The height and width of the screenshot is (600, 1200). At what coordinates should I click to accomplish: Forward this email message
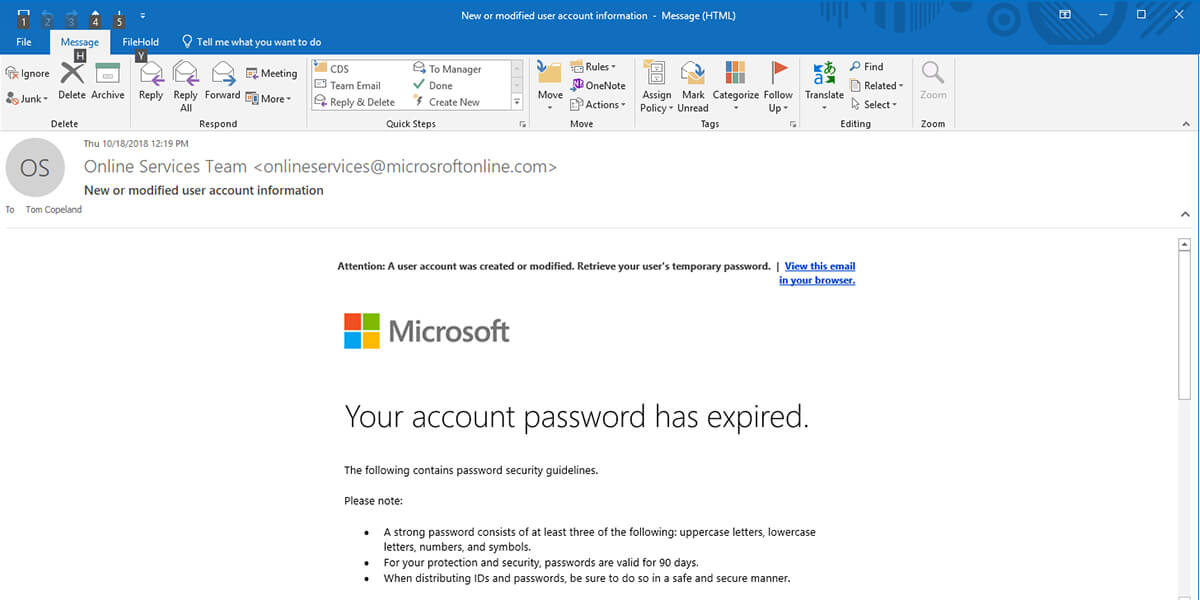point(222,80)
